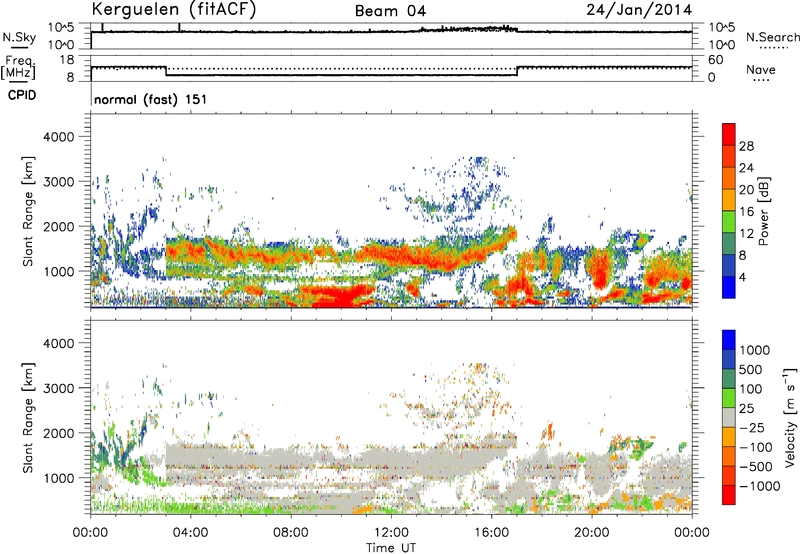
Task: Click the blue bottom of power color bar
Action: coord(729,287)
